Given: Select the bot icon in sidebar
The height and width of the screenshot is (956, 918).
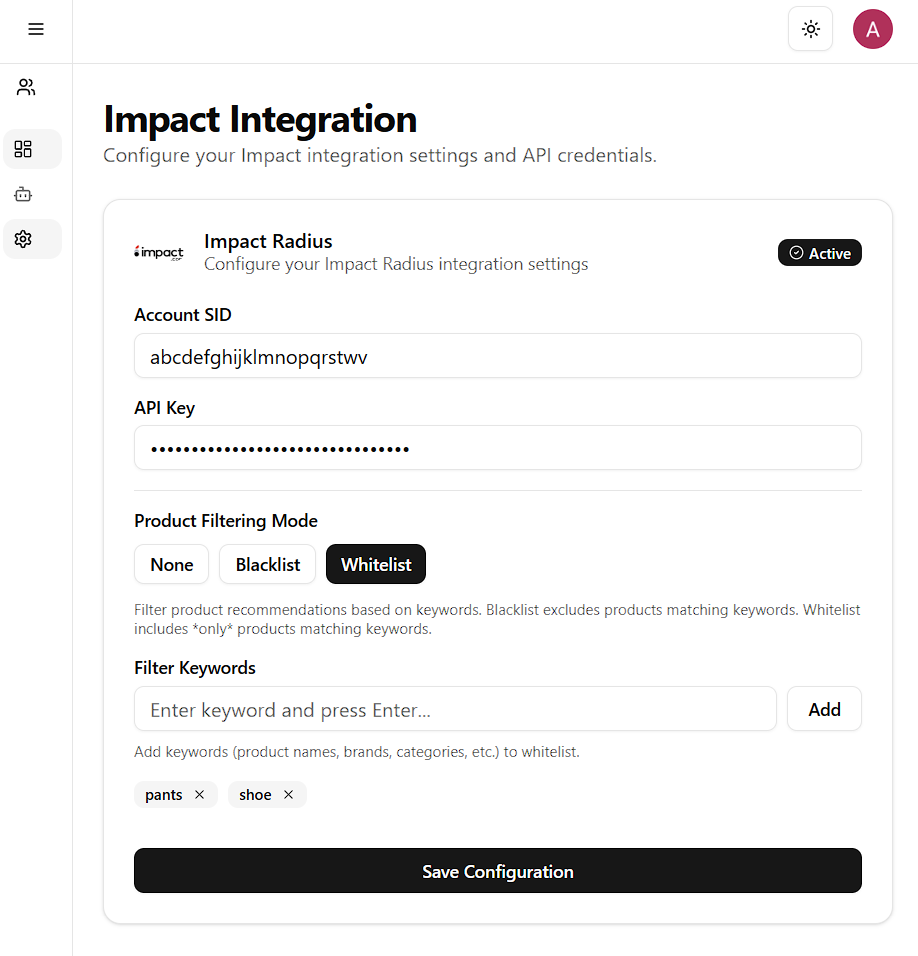Looking at the screenshot, I should click(x=23, y=194).
